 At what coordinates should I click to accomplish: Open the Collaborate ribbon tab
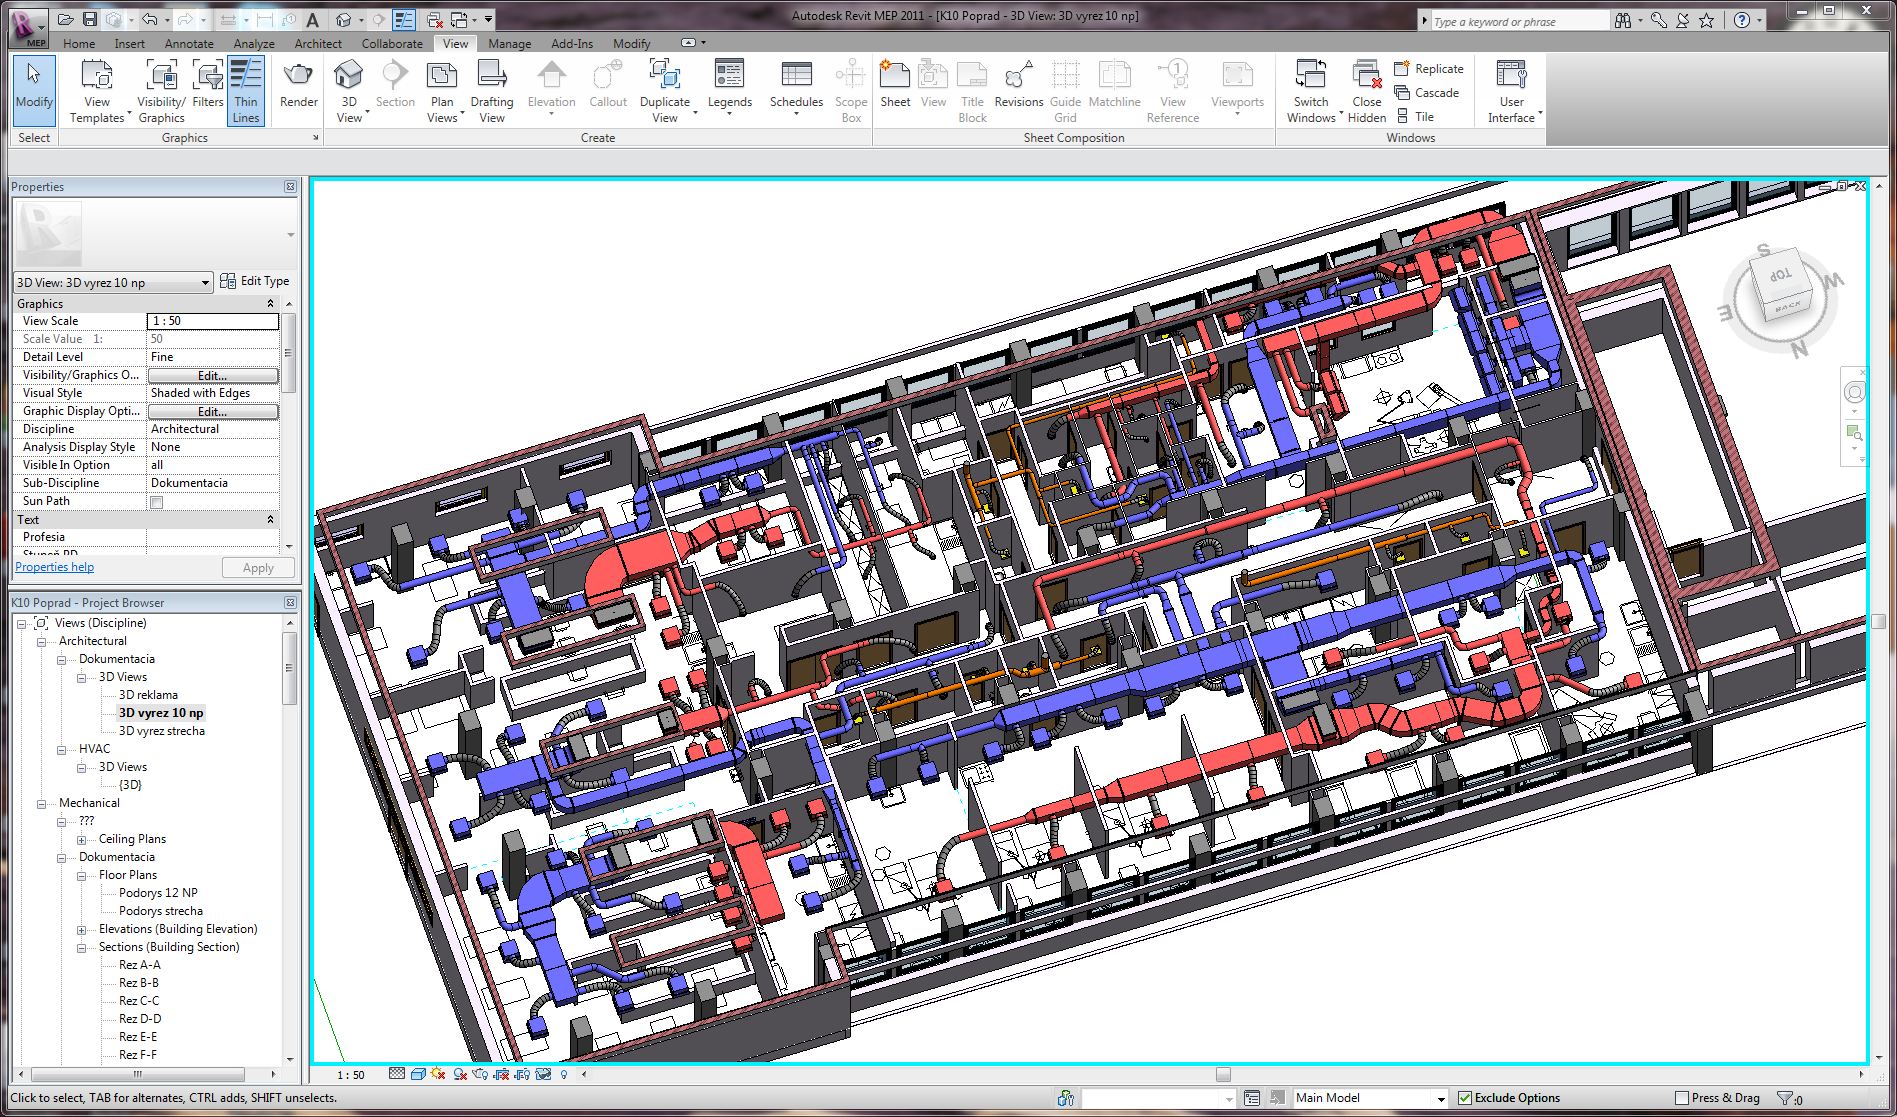click(392, 44)
